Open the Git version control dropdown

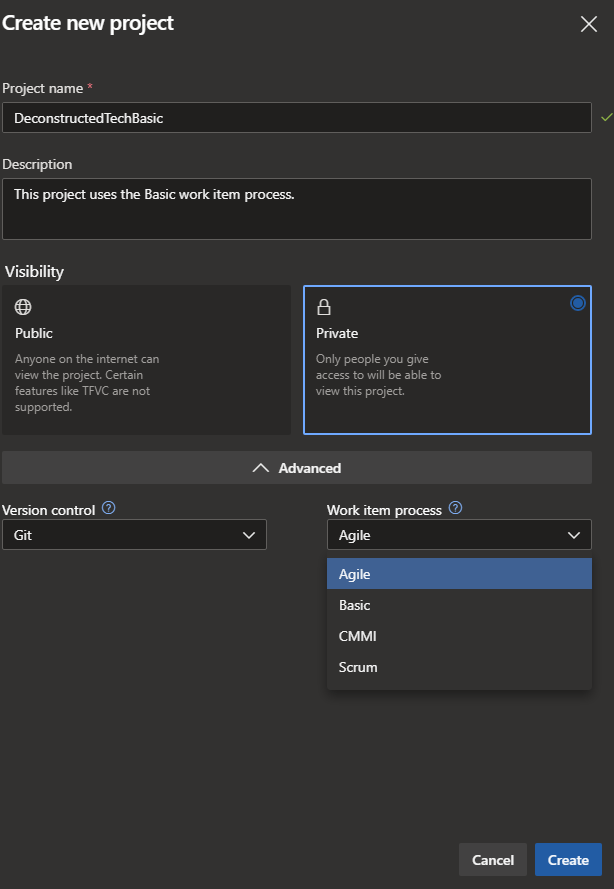pyautogui.click(x=134, y=535)
